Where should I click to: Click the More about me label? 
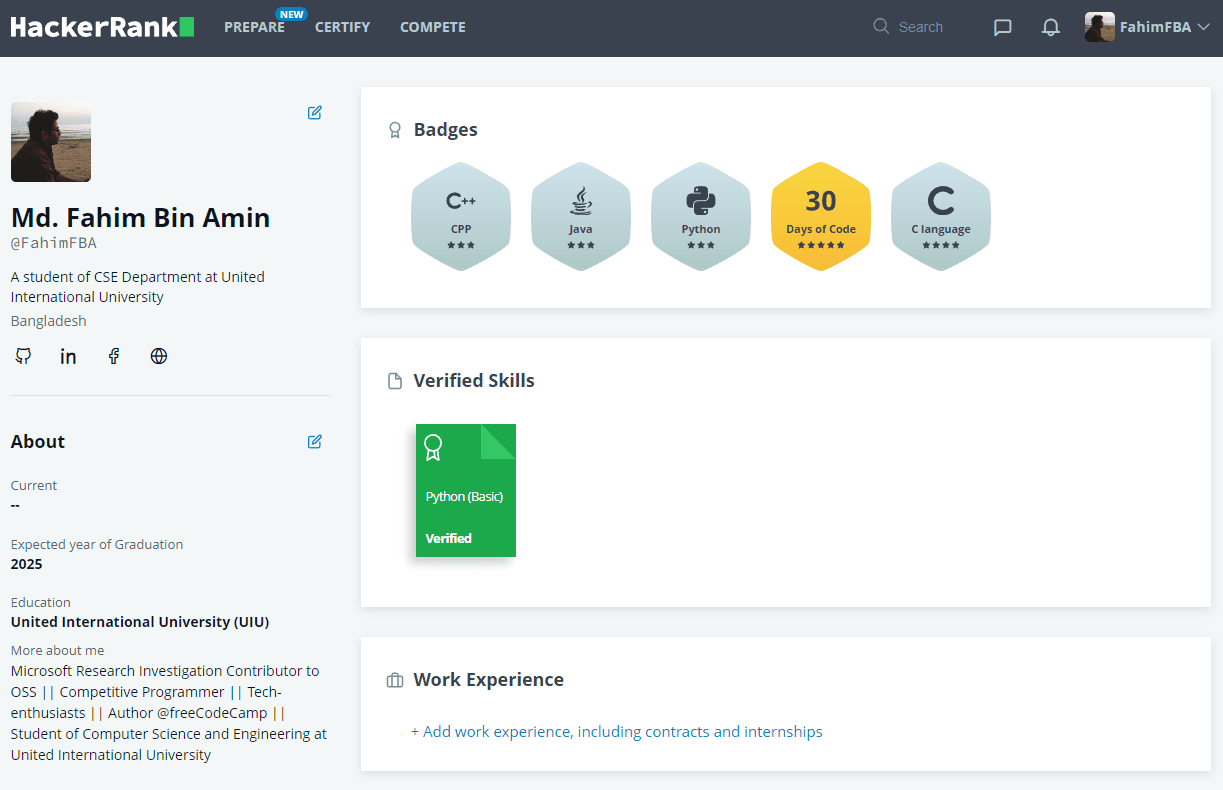(x=58, y=650)
